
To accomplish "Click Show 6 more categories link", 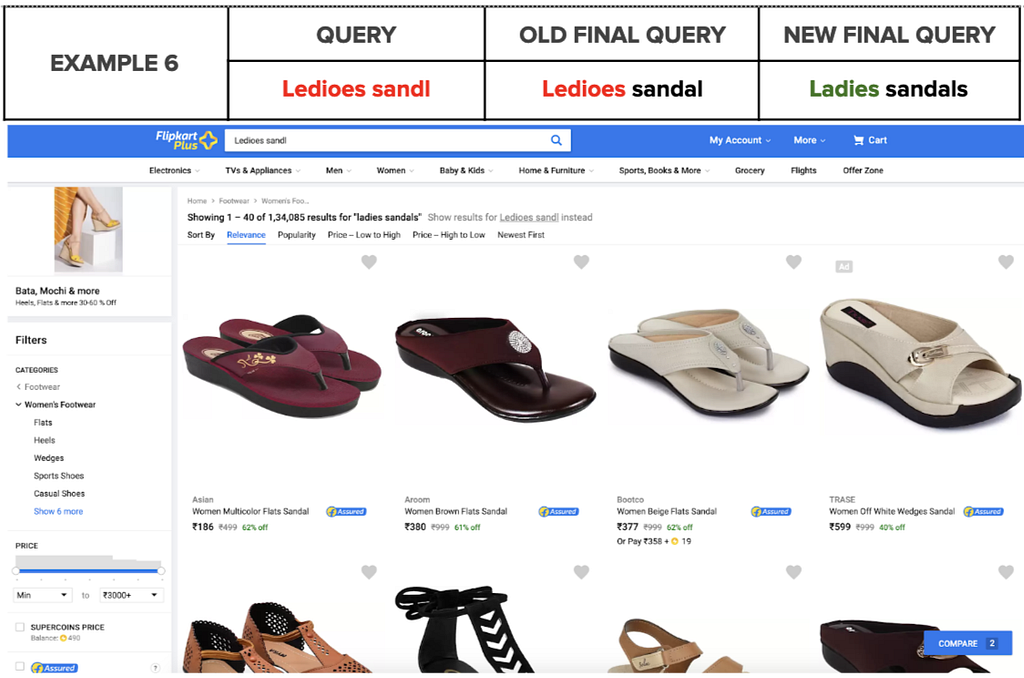I will (x=58, y=511).
